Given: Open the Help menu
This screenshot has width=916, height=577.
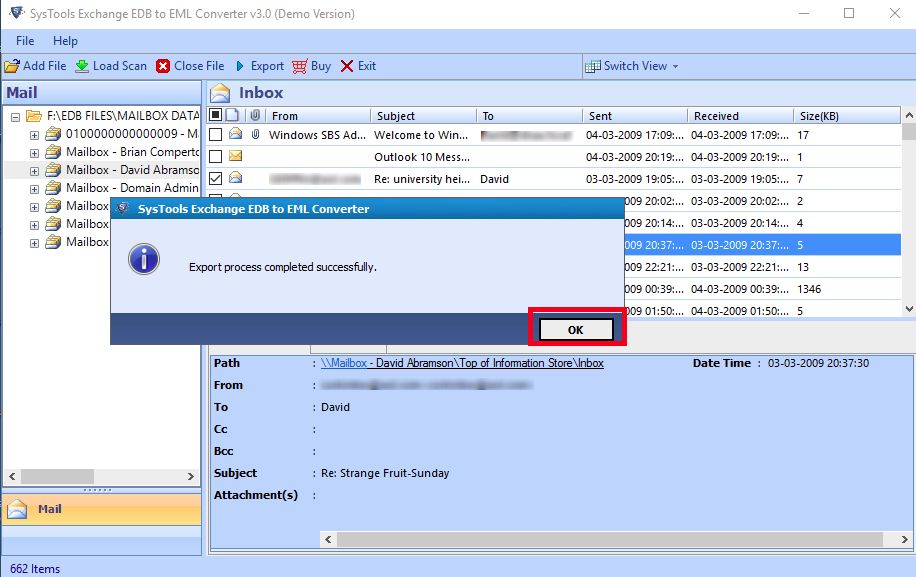Looking at the screenshot, I should (x=65, y=41).
